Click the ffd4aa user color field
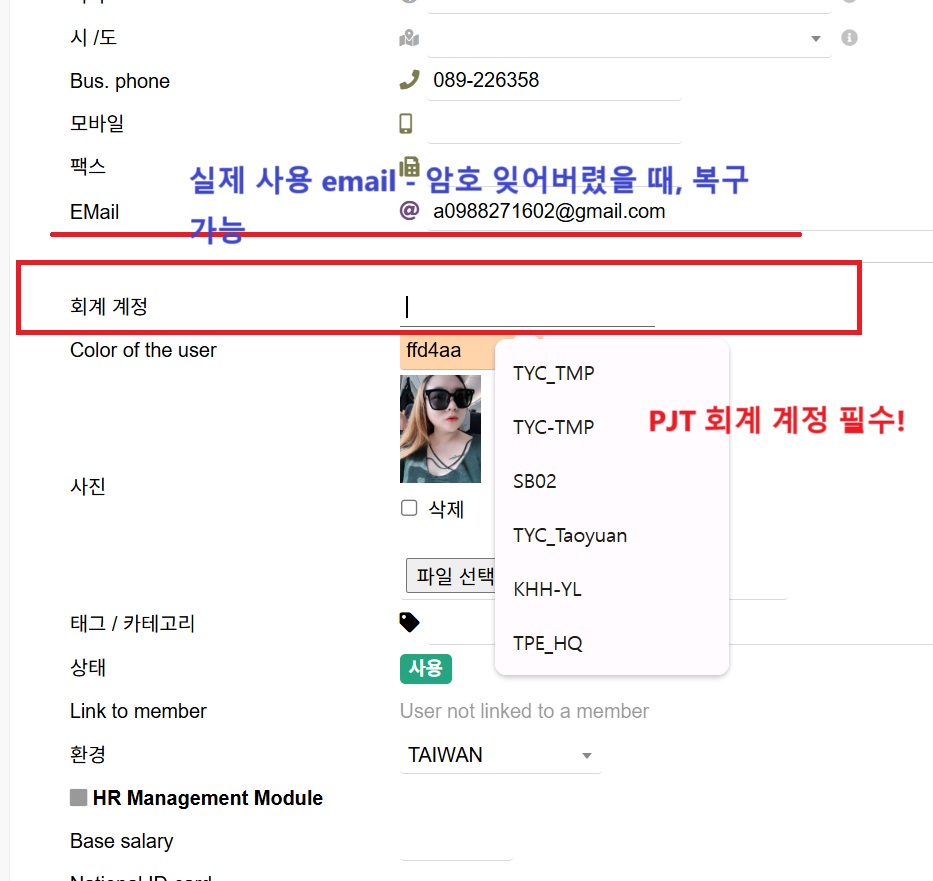The width and height of the screenshot is (933, 881). pyautogui.click(x=445, y=351)
